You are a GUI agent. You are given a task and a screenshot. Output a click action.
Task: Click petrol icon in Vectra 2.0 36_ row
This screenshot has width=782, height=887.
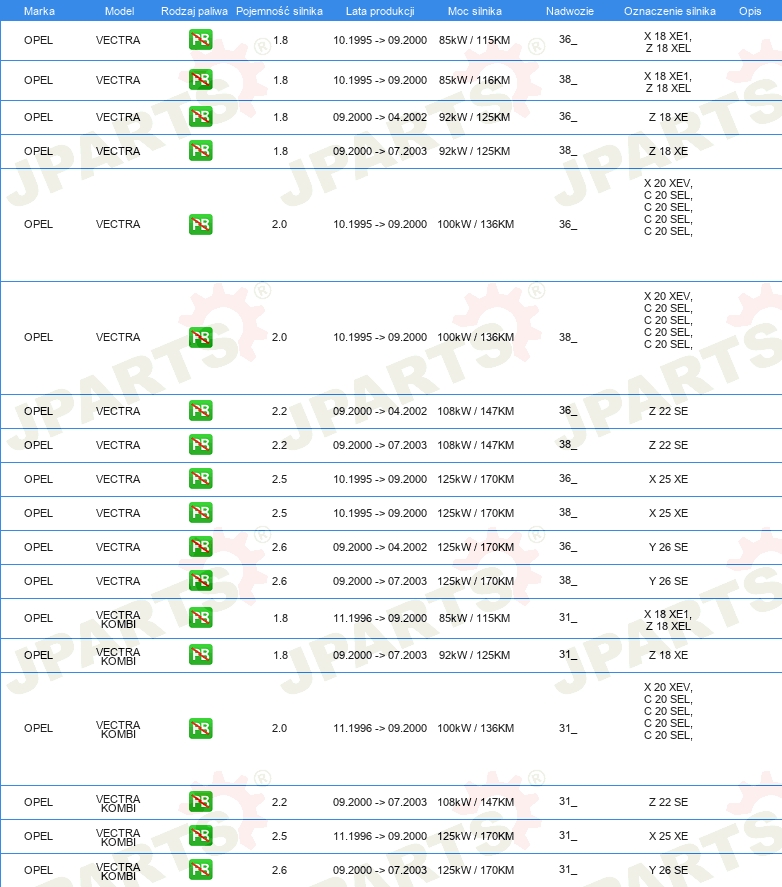pyautogui.click(x=200, y=224)
